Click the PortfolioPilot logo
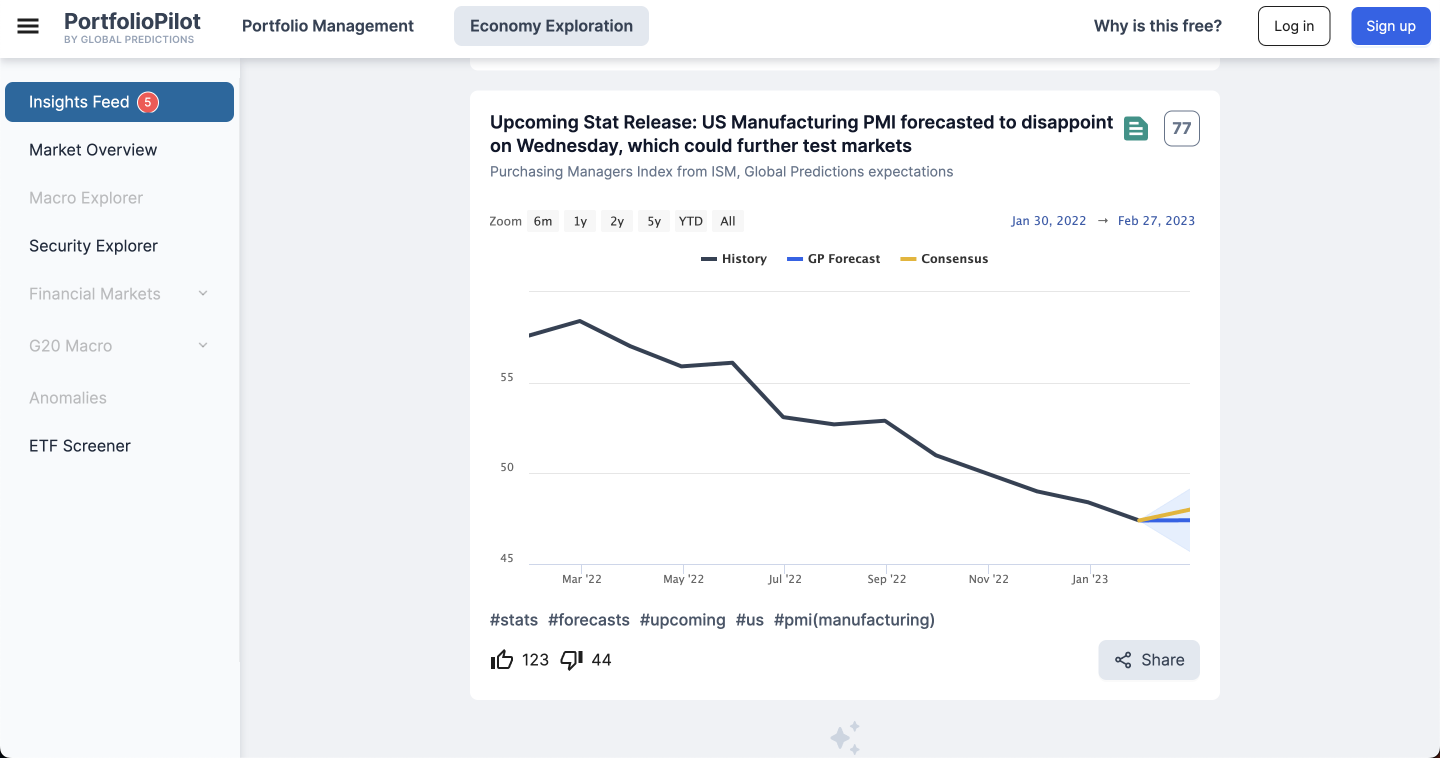Screen dimensions: 1440x758 click(131, 26)
